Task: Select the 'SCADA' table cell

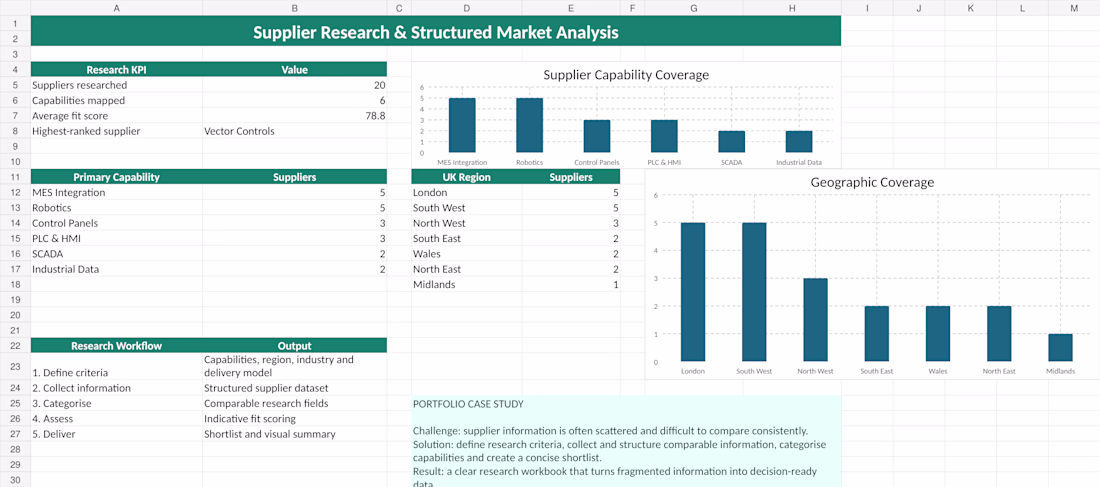Action: (116, 254)
